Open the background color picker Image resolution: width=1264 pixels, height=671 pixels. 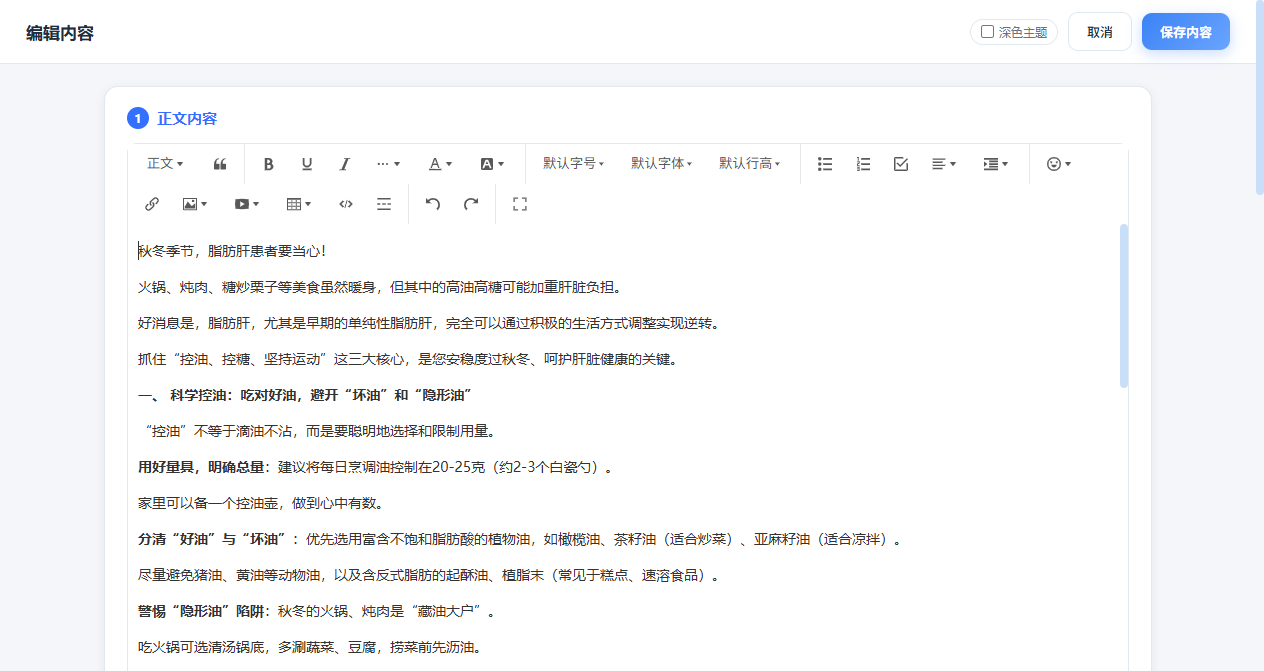pyautogui.click(x=492, y=164)
